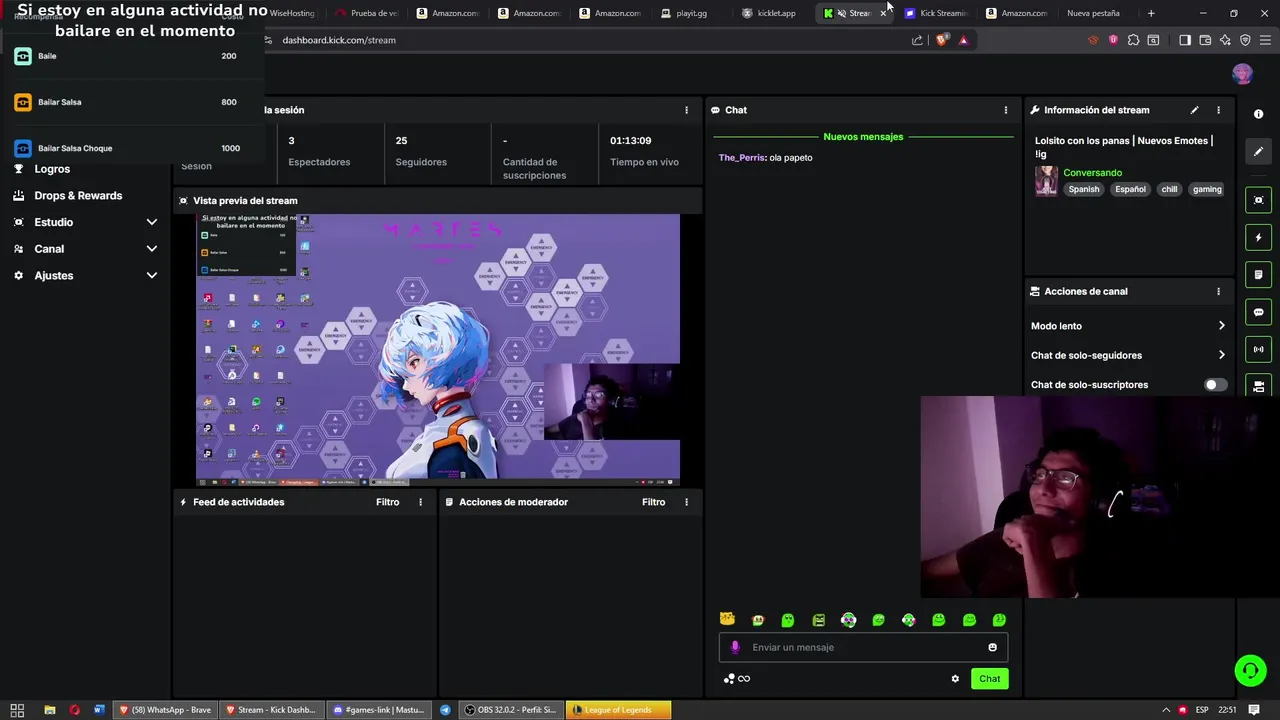Click the Spanish stream tag

(x=1083, y=189)
